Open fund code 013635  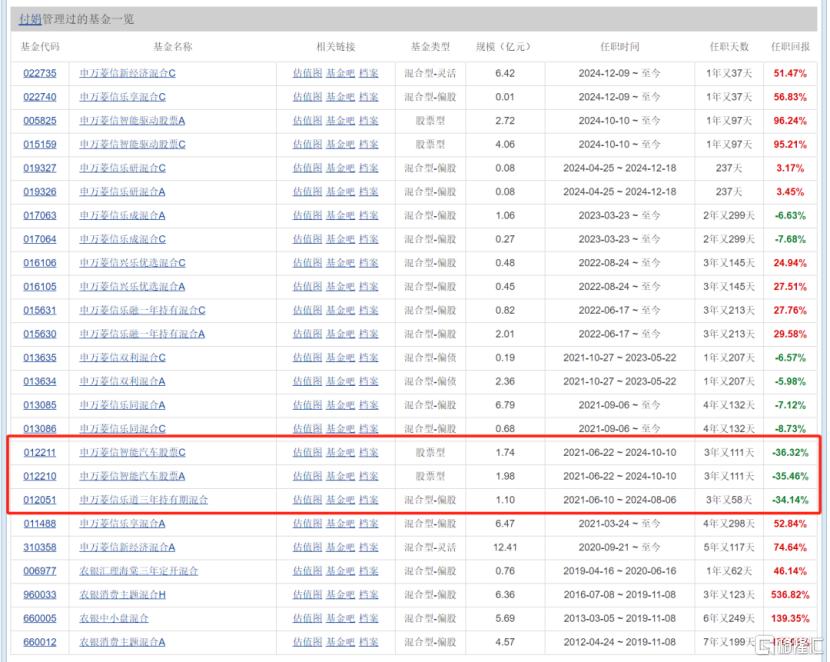(40, 358)
